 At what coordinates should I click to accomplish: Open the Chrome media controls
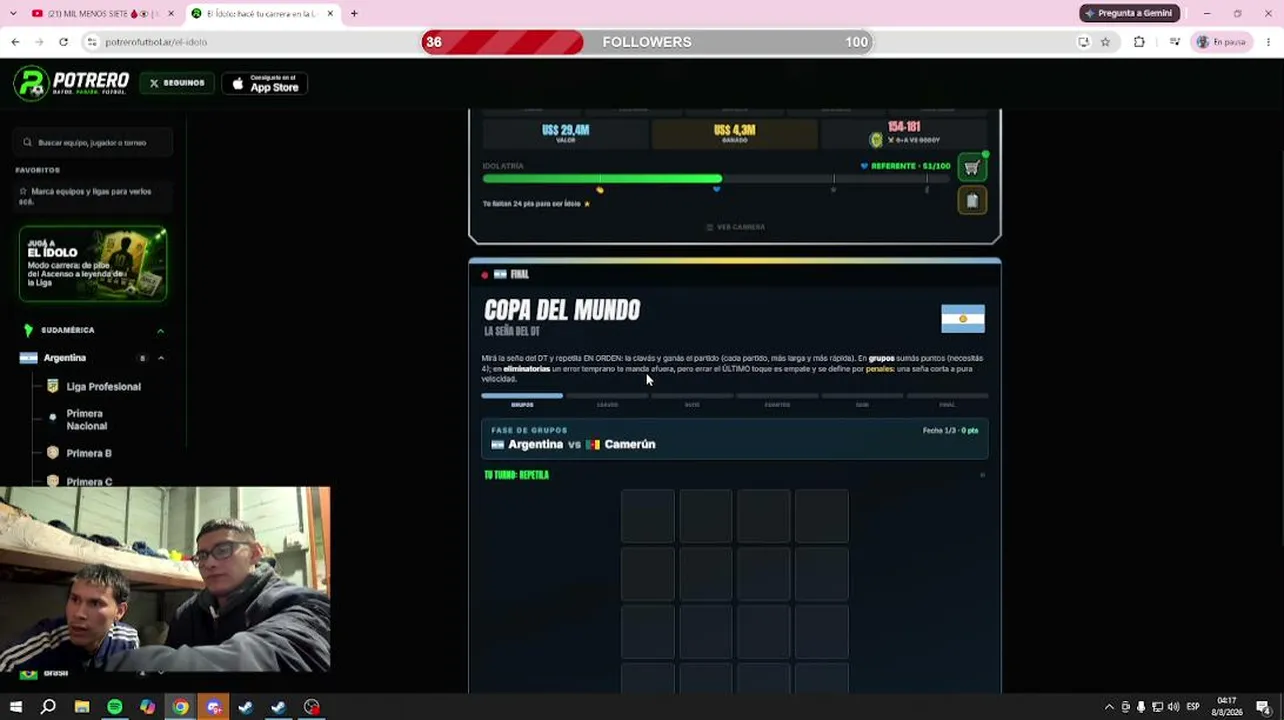click(1173, 42)
